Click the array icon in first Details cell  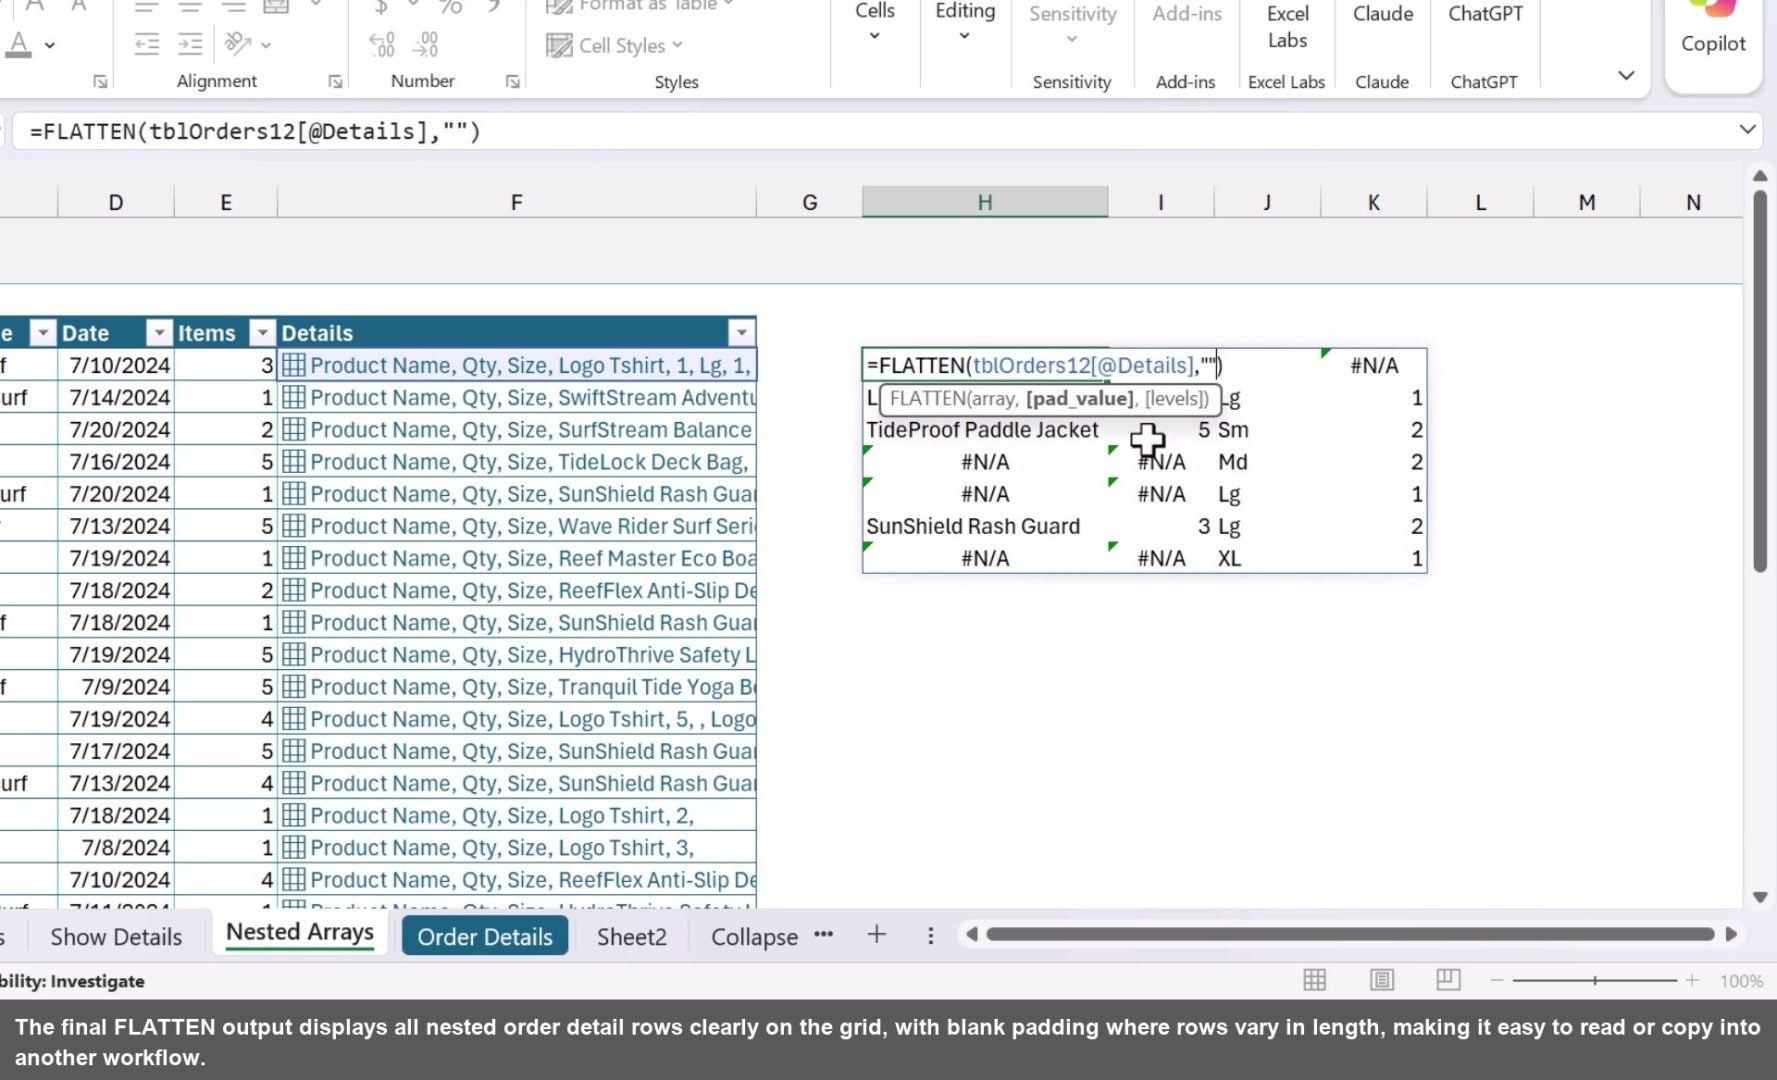(293, 365)
